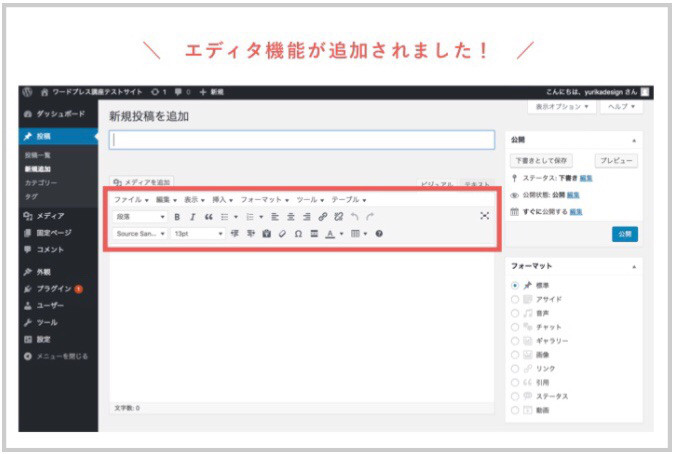Viewport: 675px width, 454px height.
Task: Align text right
Action: pyautogui.click(x=307, y=217)
